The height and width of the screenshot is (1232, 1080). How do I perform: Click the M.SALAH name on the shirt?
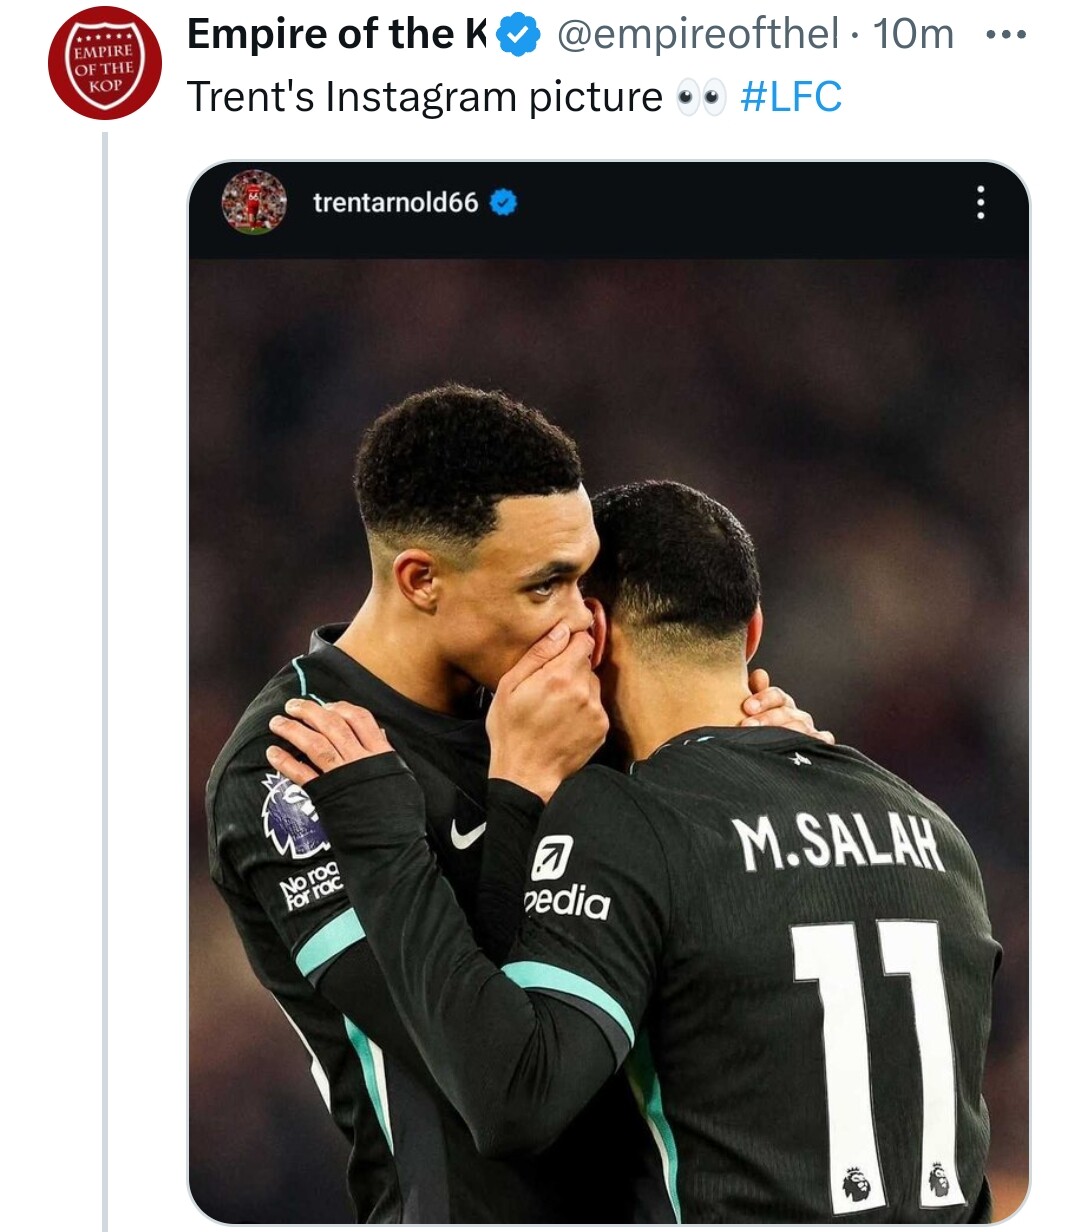pyautogui.click(x=838, y=842)
